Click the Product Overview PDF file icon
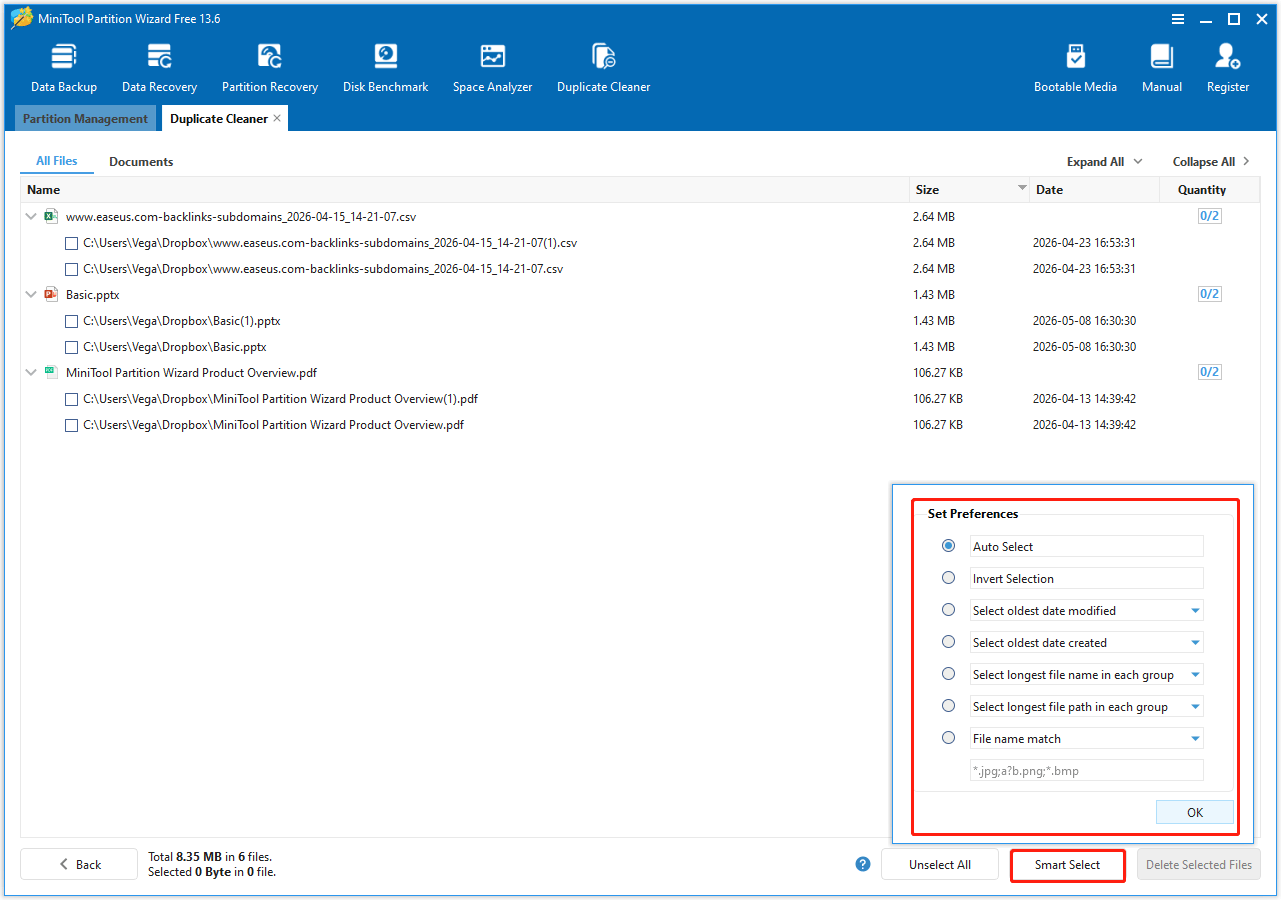This screenshot has height=900, width=1281. coord(51,372)
